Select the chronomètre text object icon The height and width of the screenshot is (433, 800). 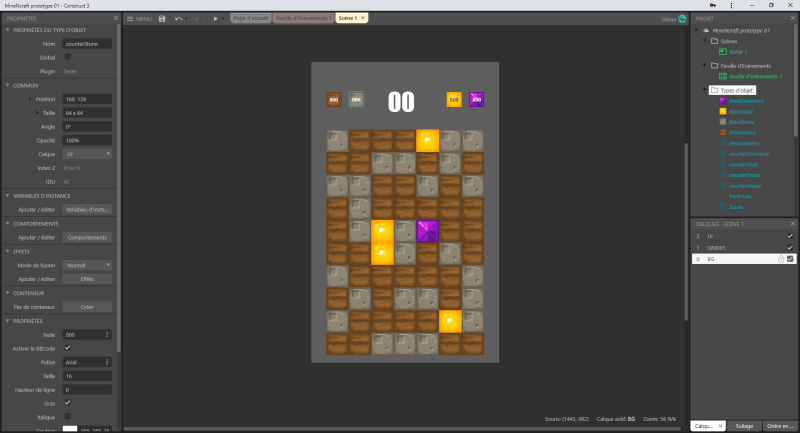[722, 143]
